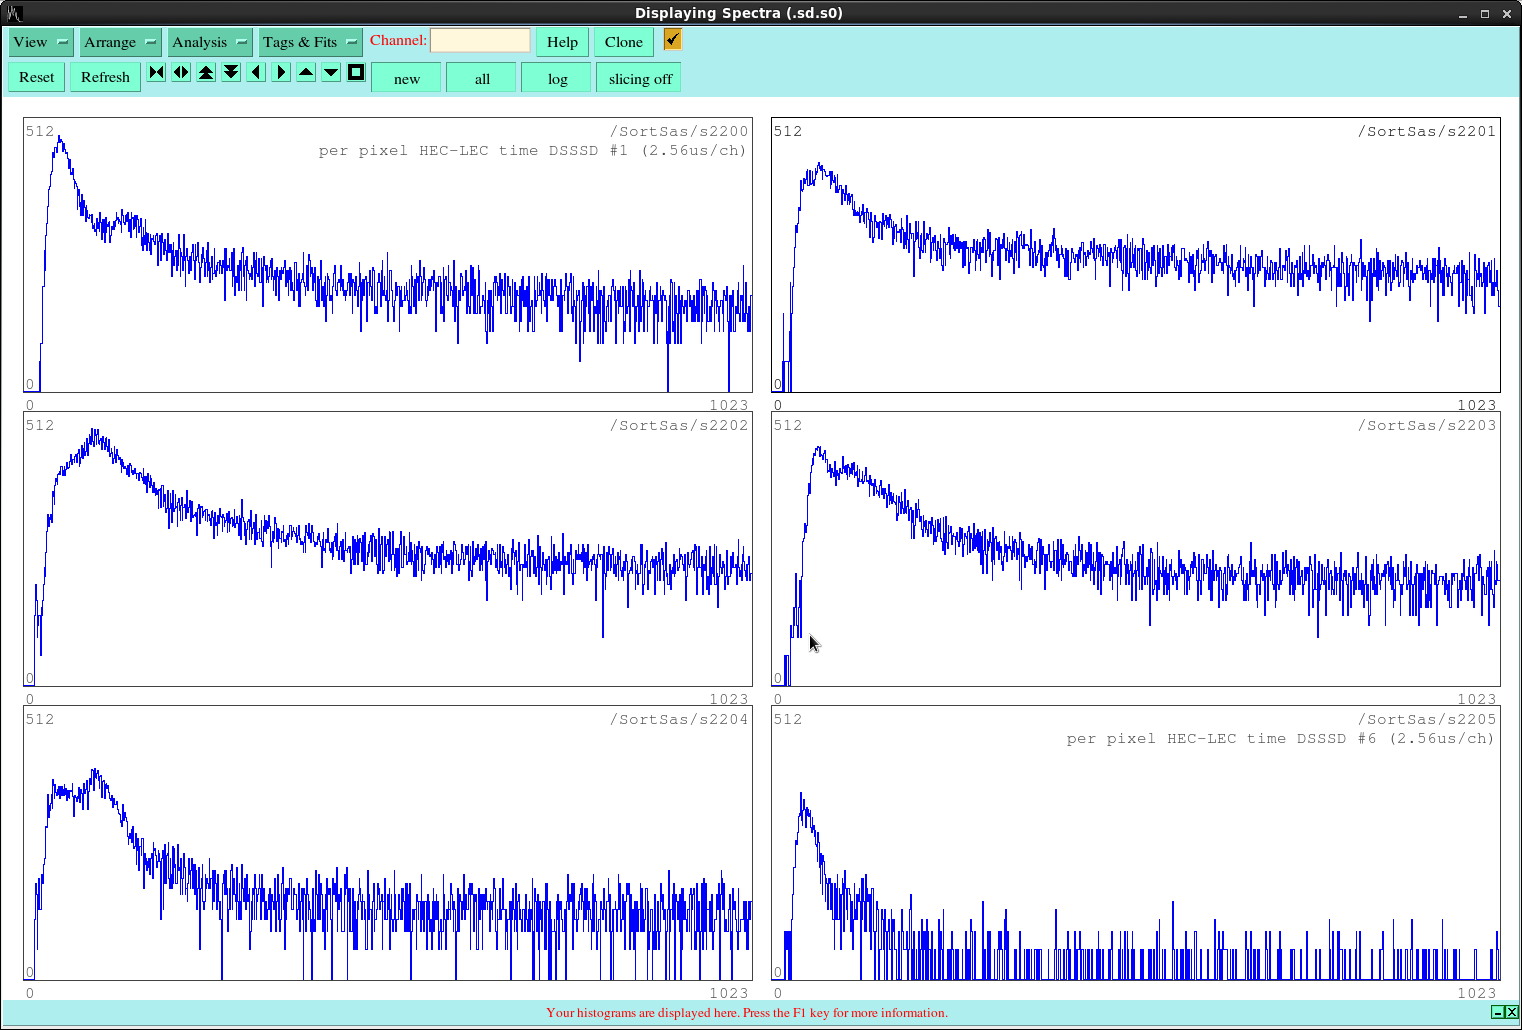This screenshot has width=1522, height=1030.
Task: Click the minimize icon in status bar corner
Action: click(1498, 1012)
